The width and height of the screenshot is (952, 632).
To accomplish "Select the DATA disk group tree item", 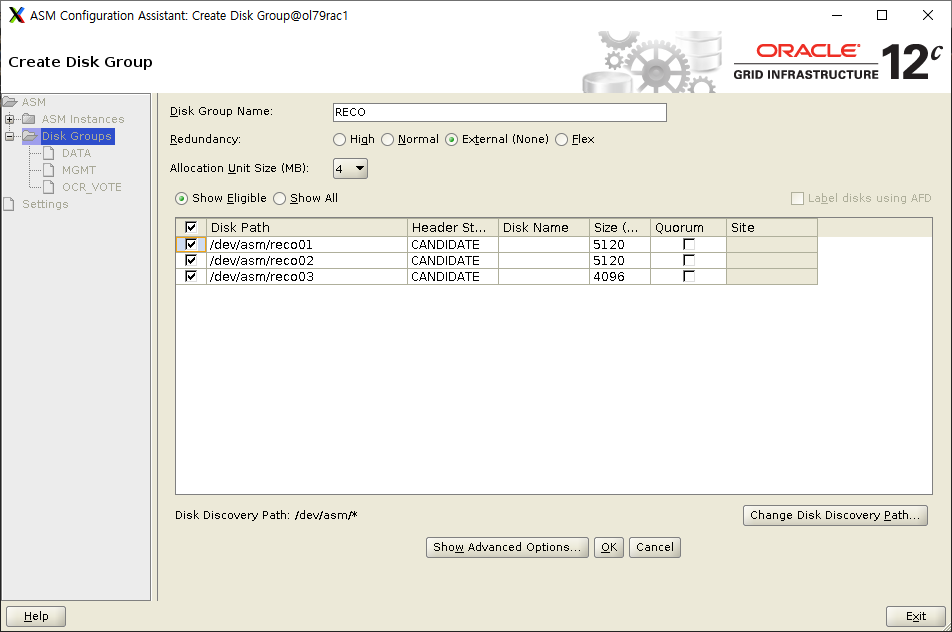I will 76,153.
